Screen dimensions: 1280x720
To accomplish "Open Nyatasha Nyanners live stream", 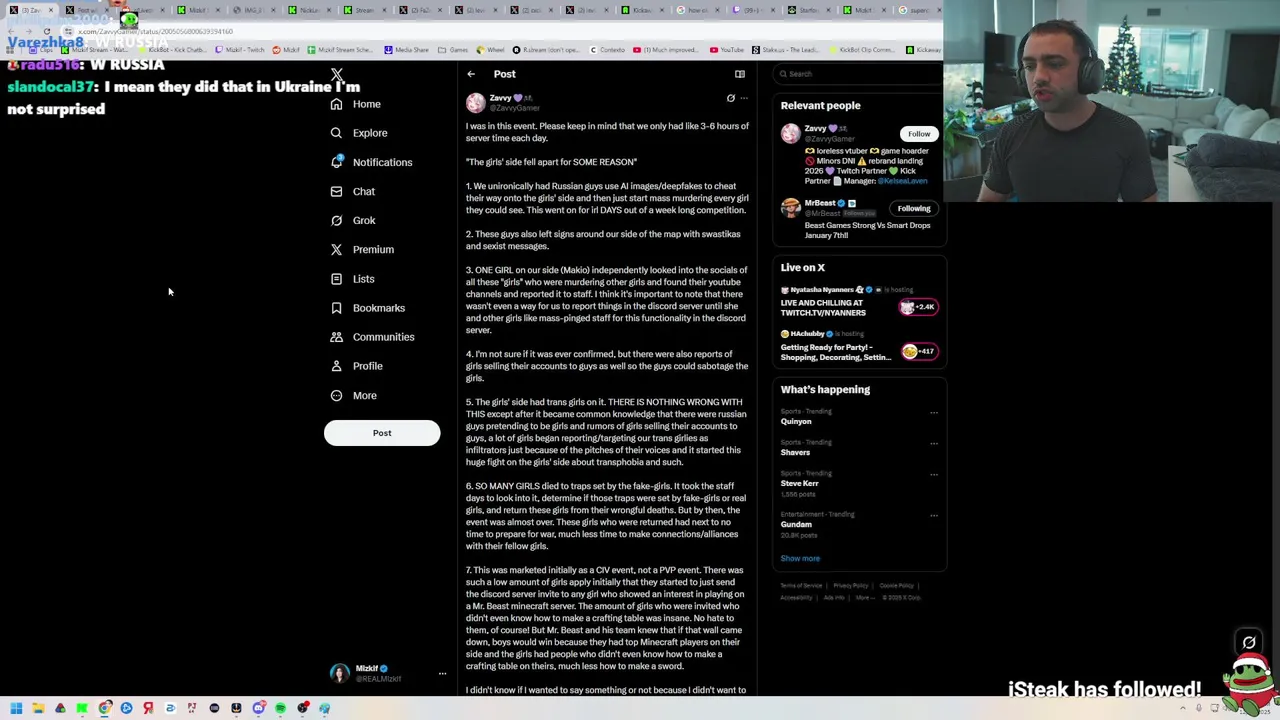I will pyautogui.click(x=858, y=301).
